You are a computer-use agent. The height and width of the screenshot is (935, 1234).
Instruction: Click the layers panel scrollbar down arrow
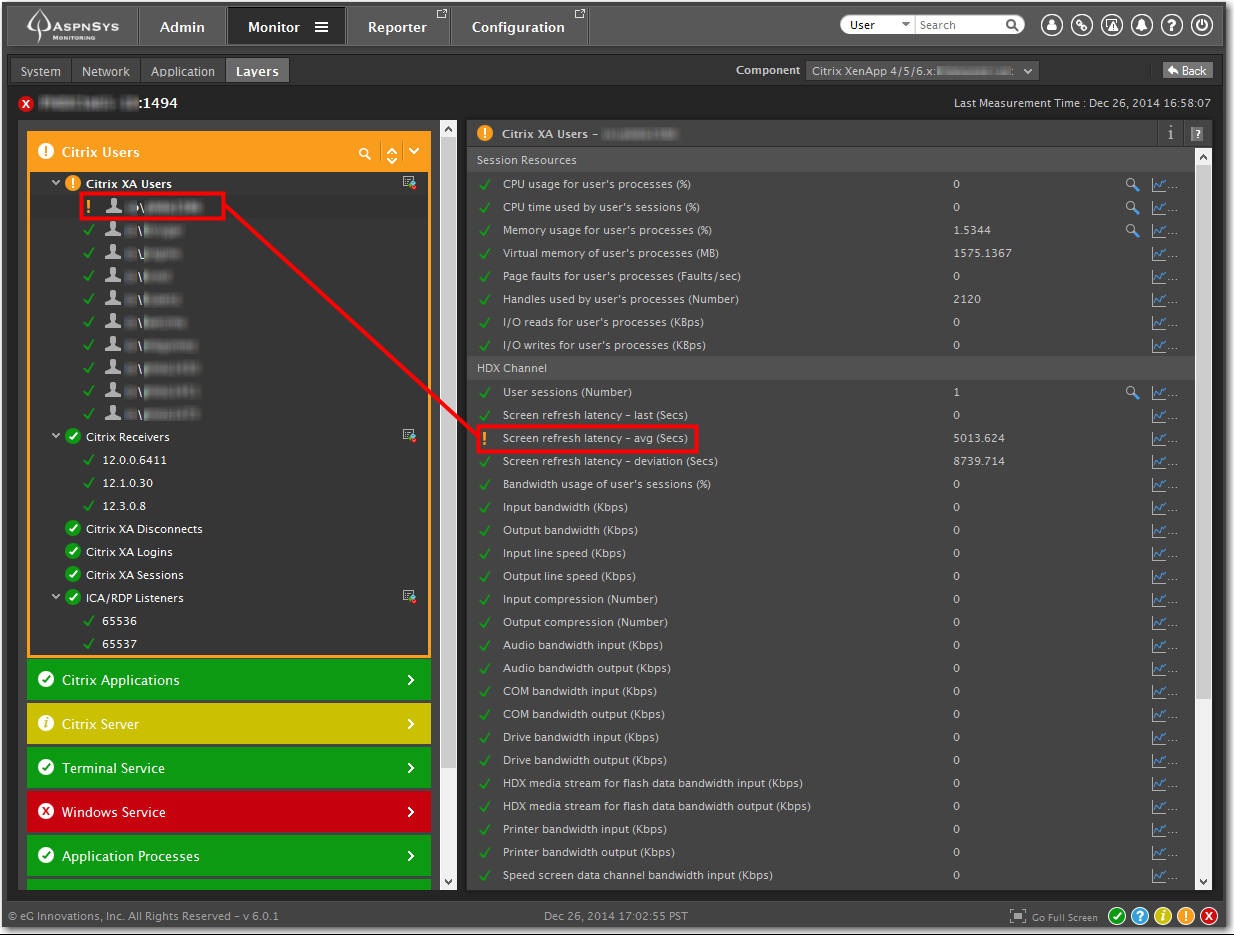pos(448,881)
